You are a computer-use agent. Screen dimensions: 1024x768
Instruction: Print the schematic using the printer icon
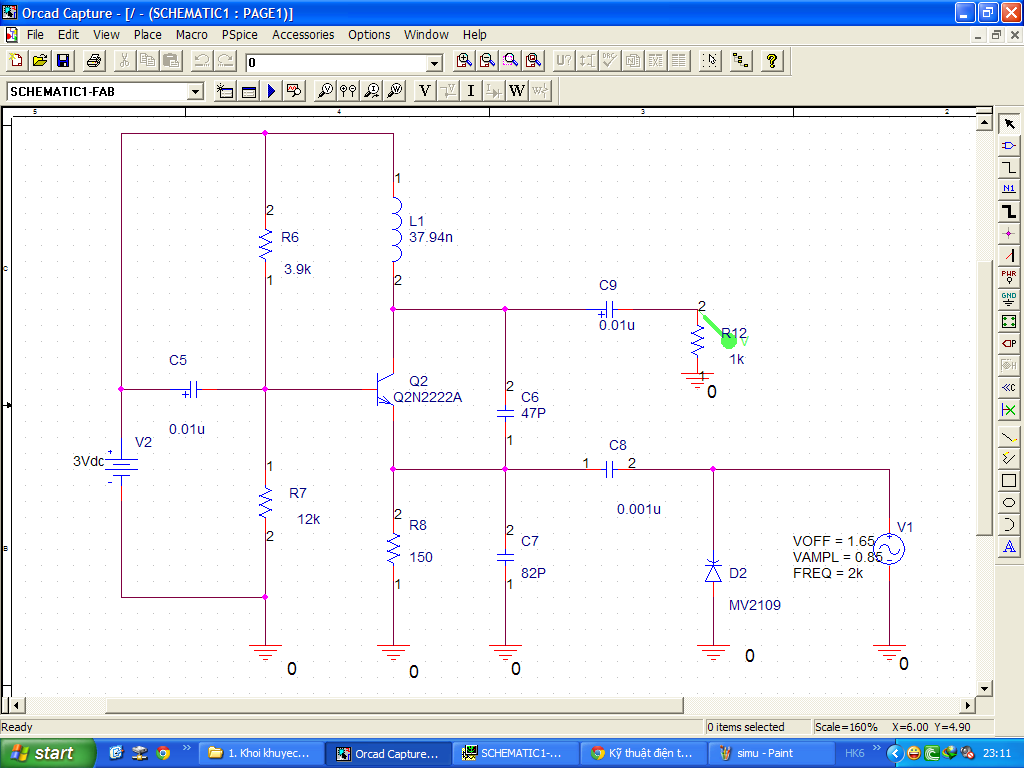coord(93,61)
